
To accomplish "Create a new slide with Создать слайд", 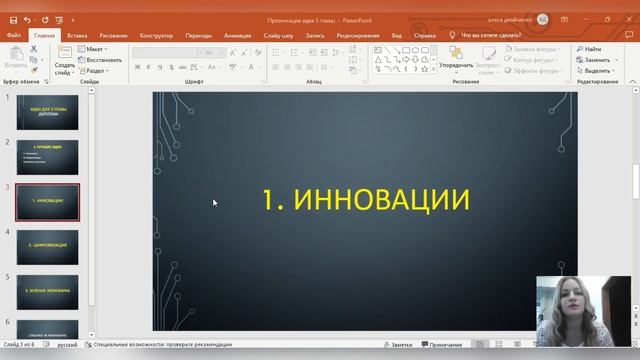I will (x=64, y=60).
